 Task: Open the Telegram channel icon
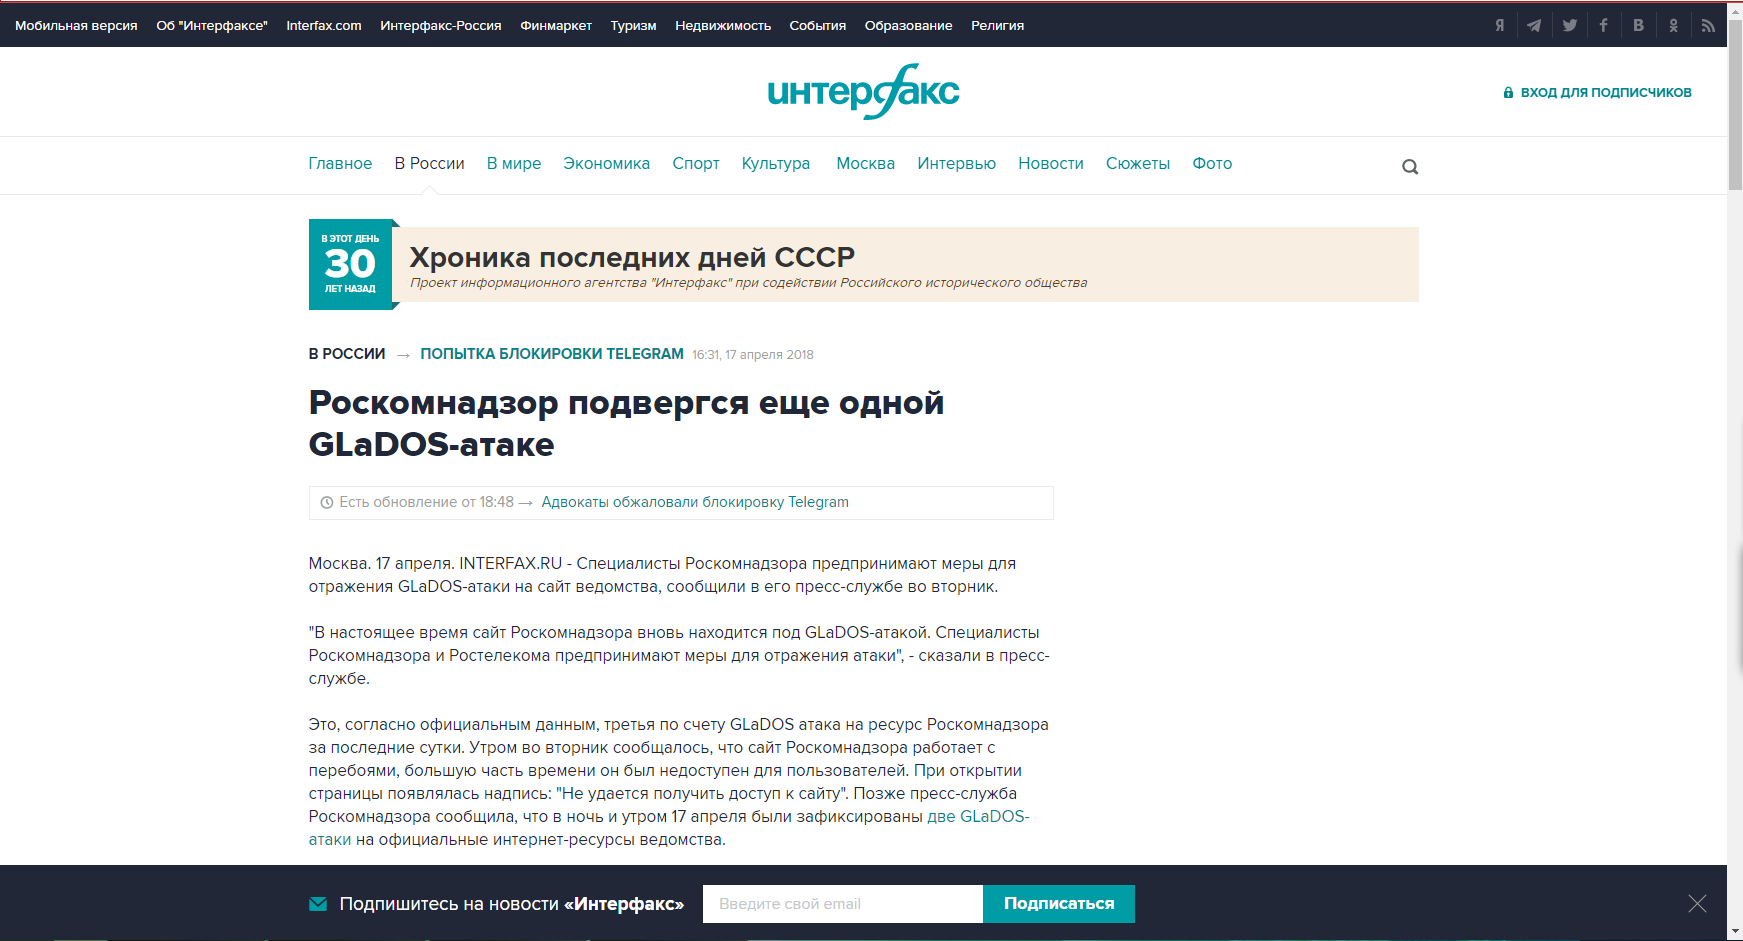(1534, 25)
